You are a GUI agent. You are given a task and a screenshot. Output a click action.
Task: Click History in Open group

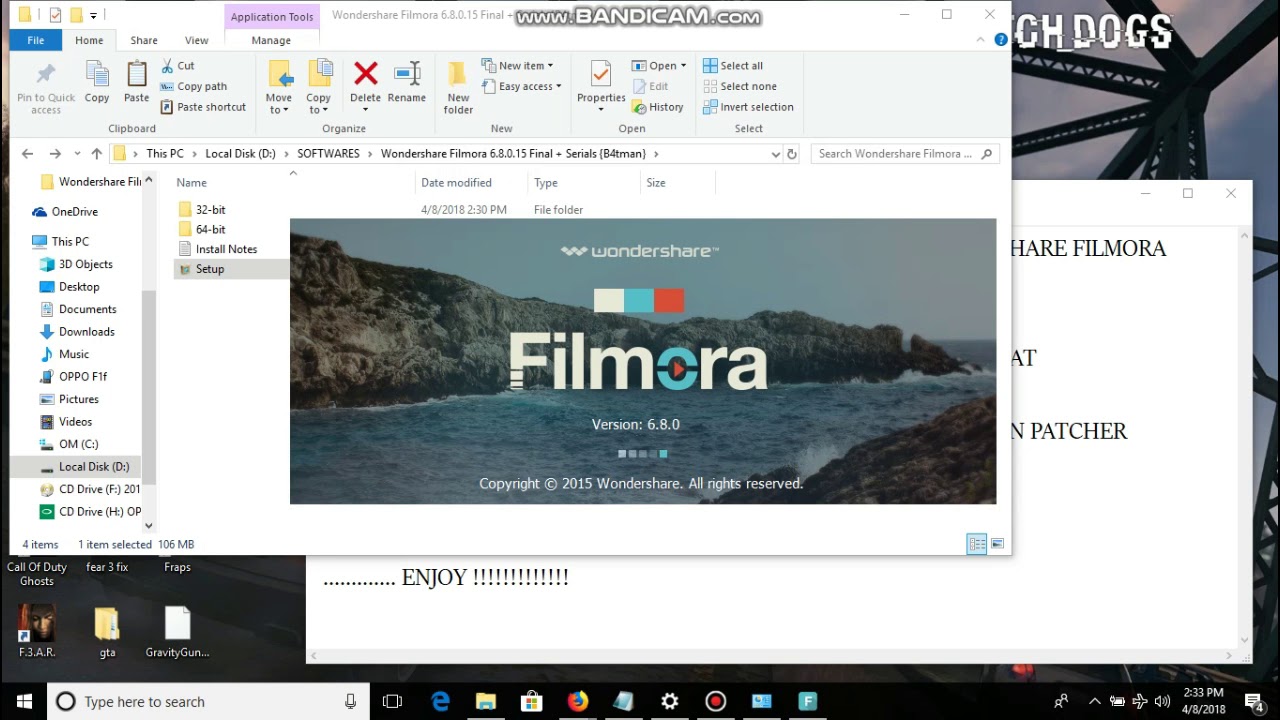coord(658,107)
